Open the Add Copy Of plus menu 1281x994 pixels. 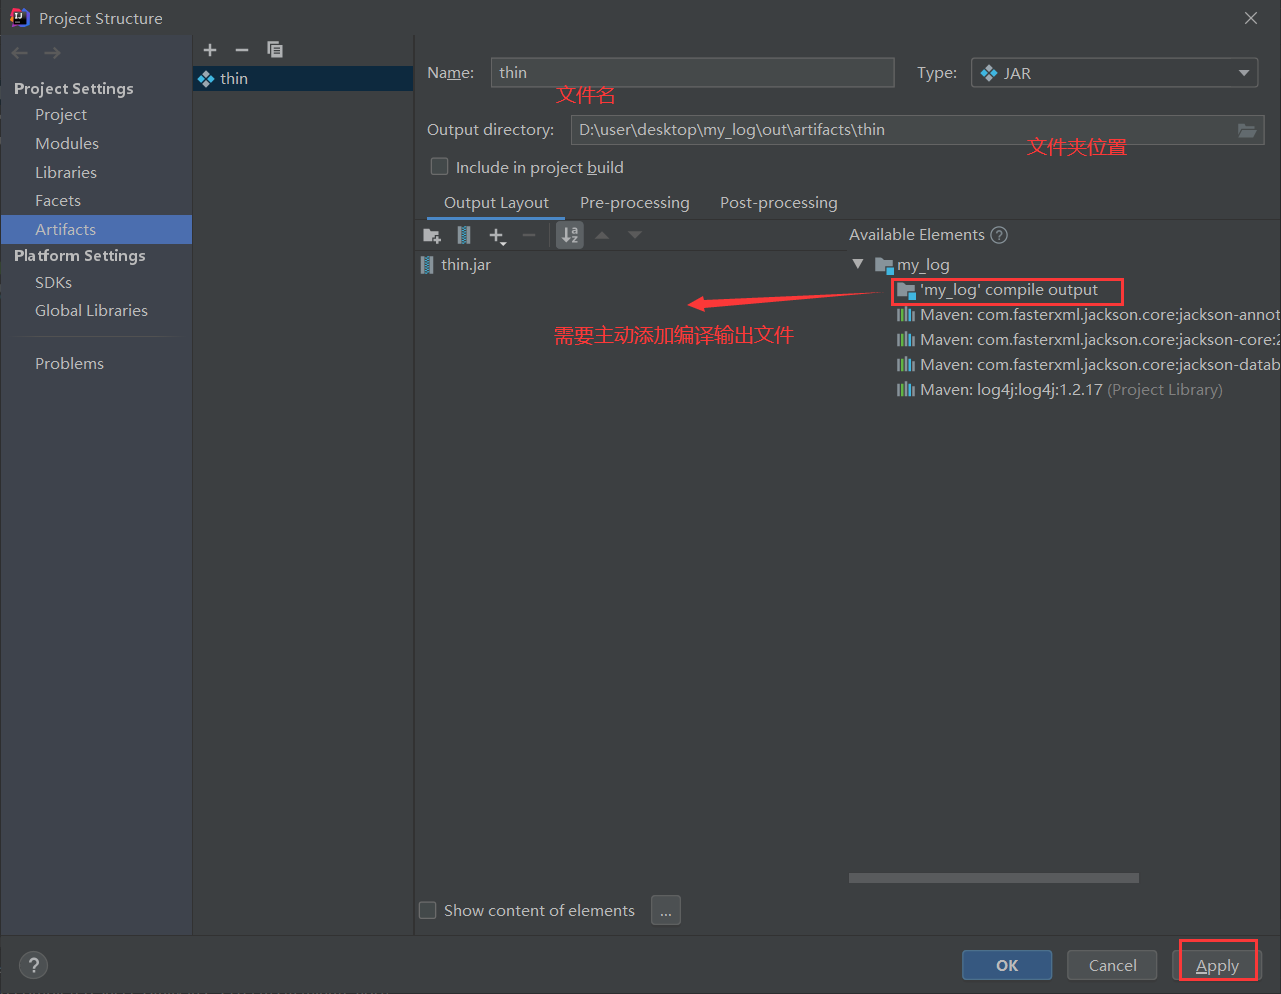[x=497, y=235]
